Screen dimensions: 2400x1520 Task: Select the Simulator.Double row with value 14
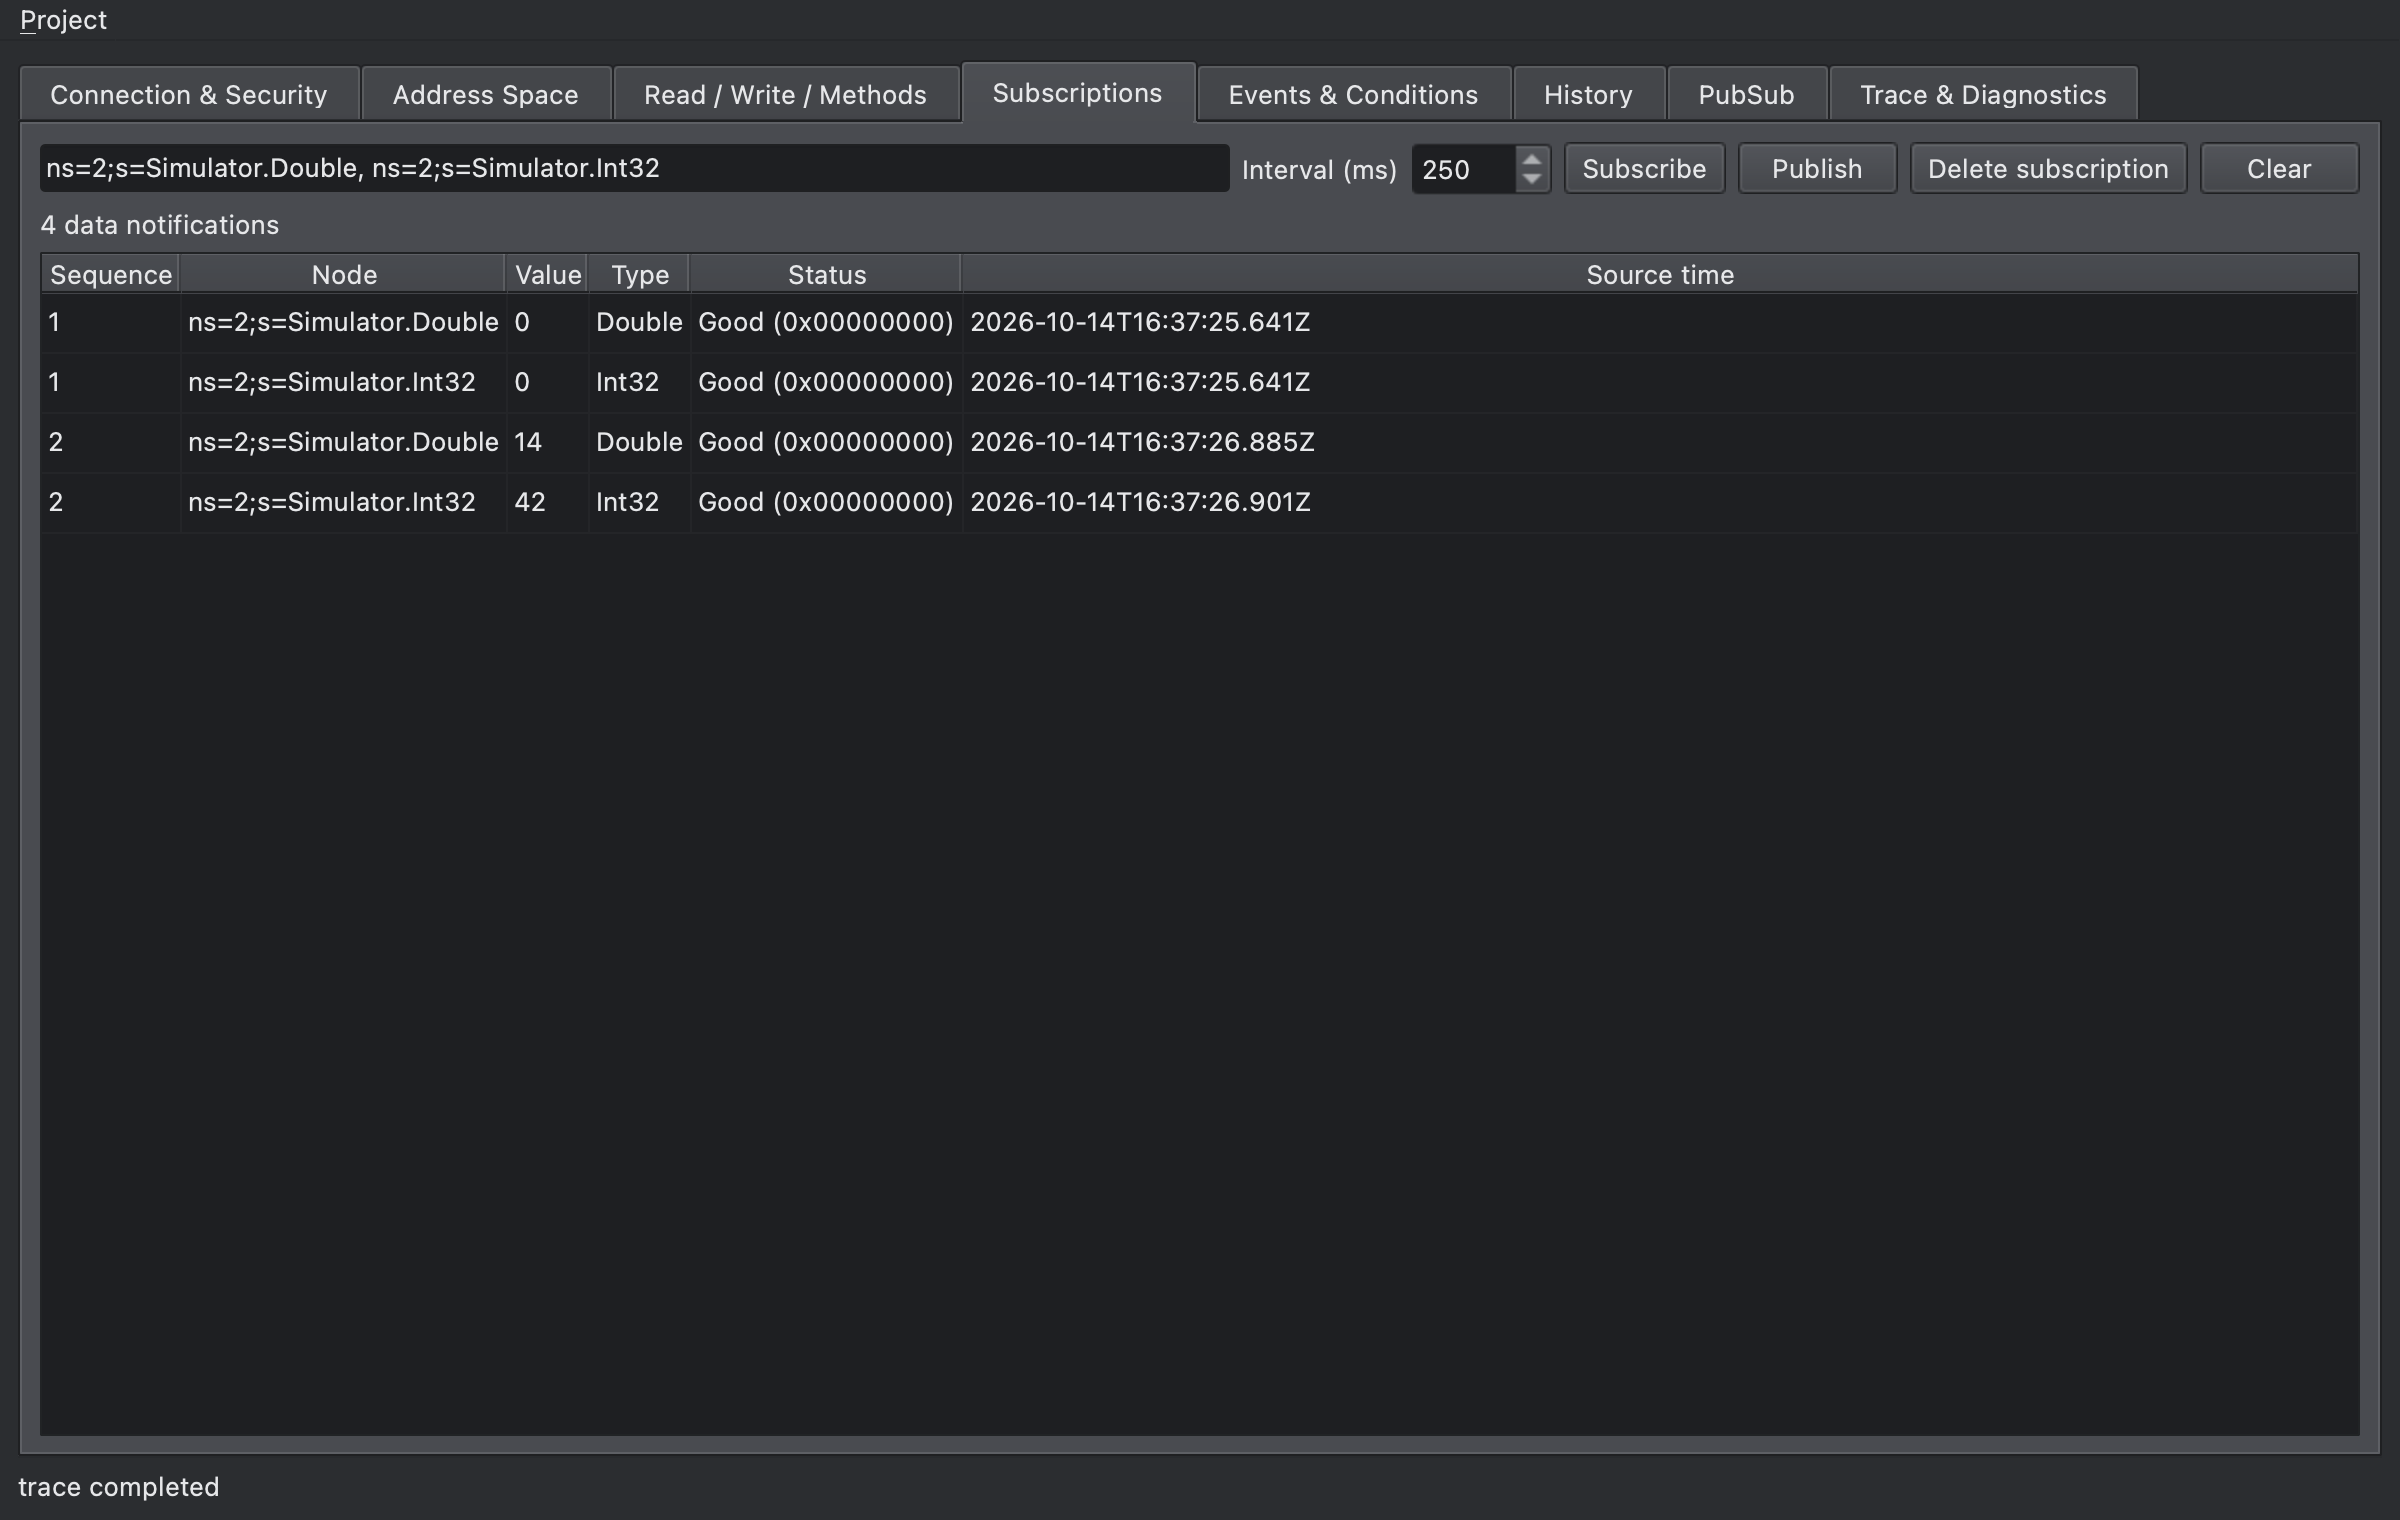[1199, 442]
